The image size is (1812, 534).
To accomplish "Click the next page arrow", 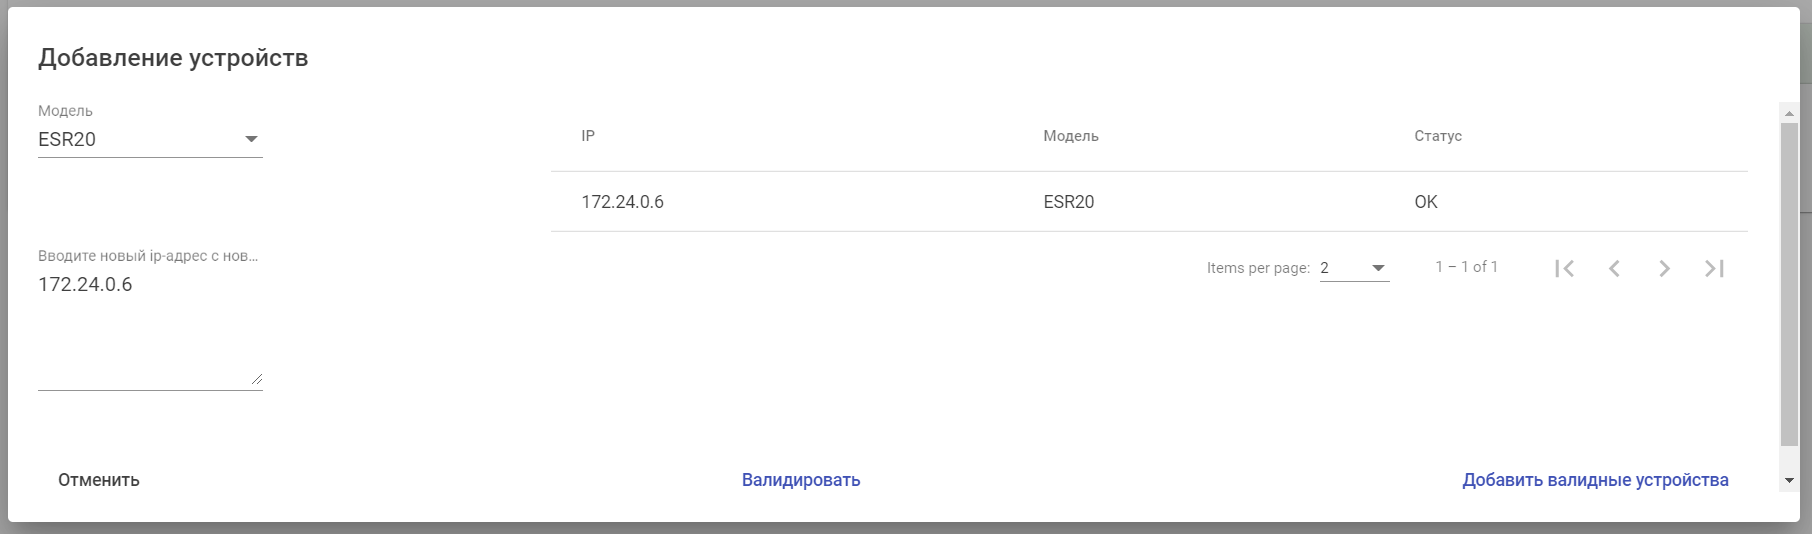I will click(x=1664, y=268).
